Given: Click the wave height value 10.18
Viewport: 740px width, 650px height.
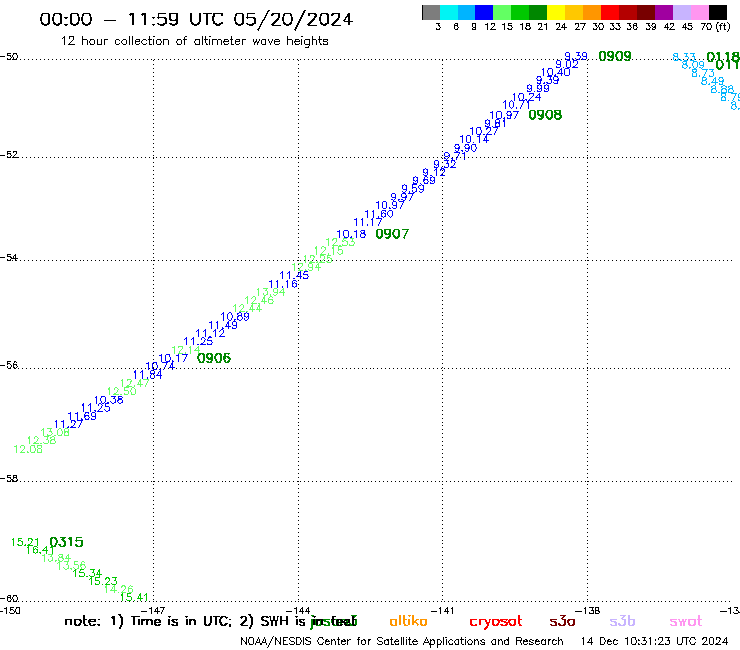Looking at the screenshot, I should point(351,234).
